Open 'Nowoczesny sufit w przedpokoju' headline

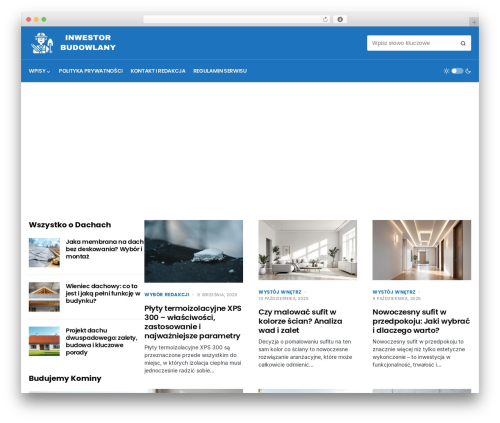tap(421, 321)
